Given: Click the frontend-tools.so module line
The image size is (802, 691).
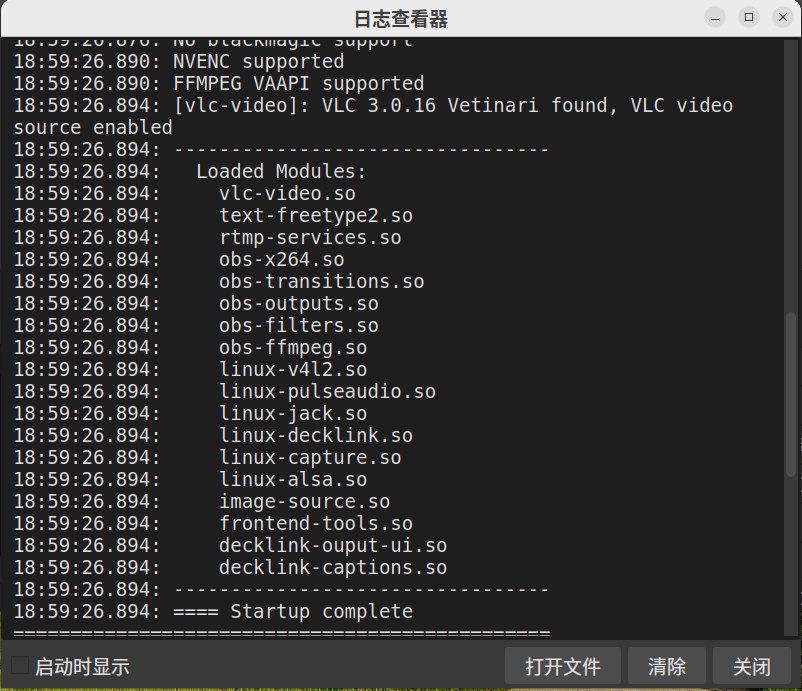Looking at the screenshot, I should click(213, 524).
